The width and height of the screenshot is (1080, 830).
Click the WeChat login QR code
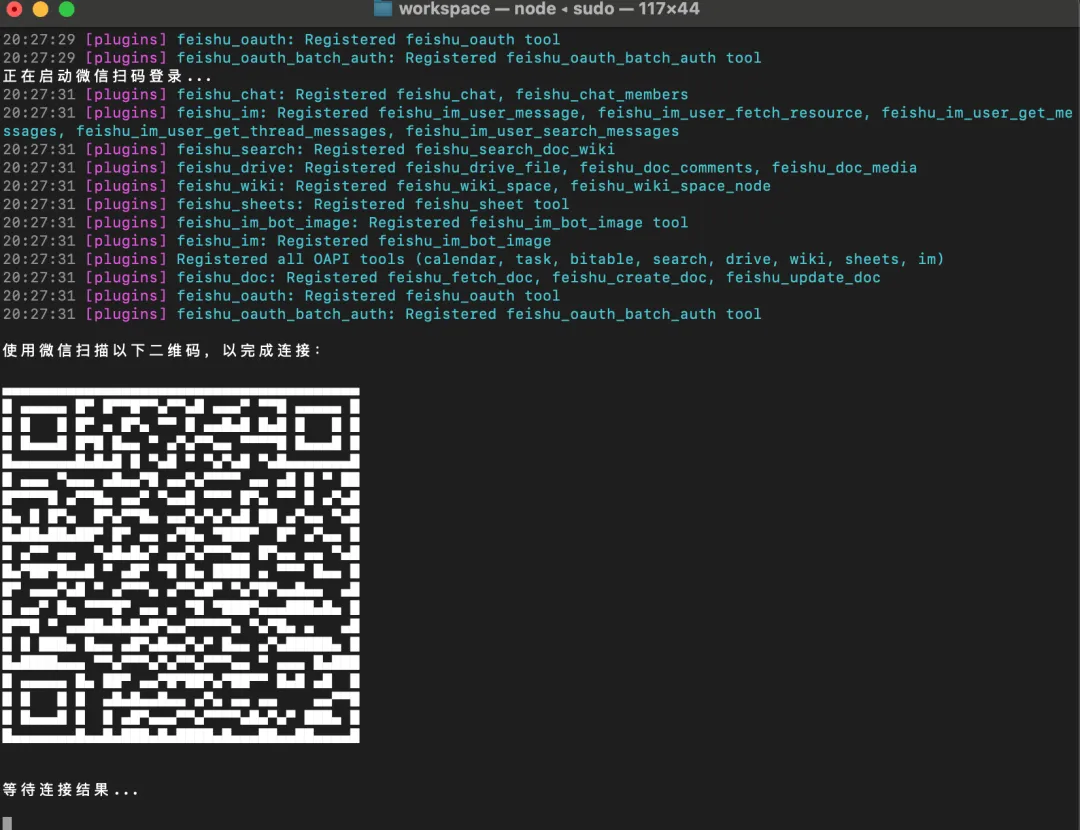pos(180,565)
